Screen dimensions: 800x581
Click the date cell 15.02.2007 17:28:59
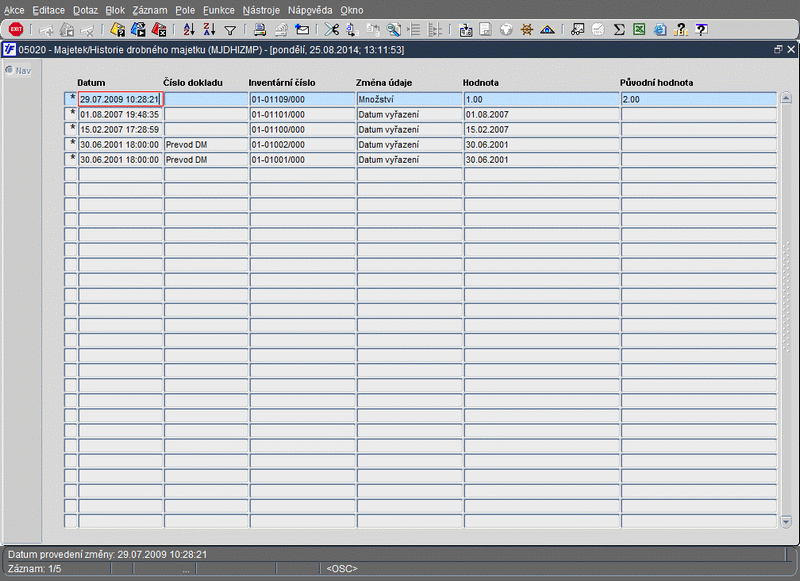pos(120,129)
